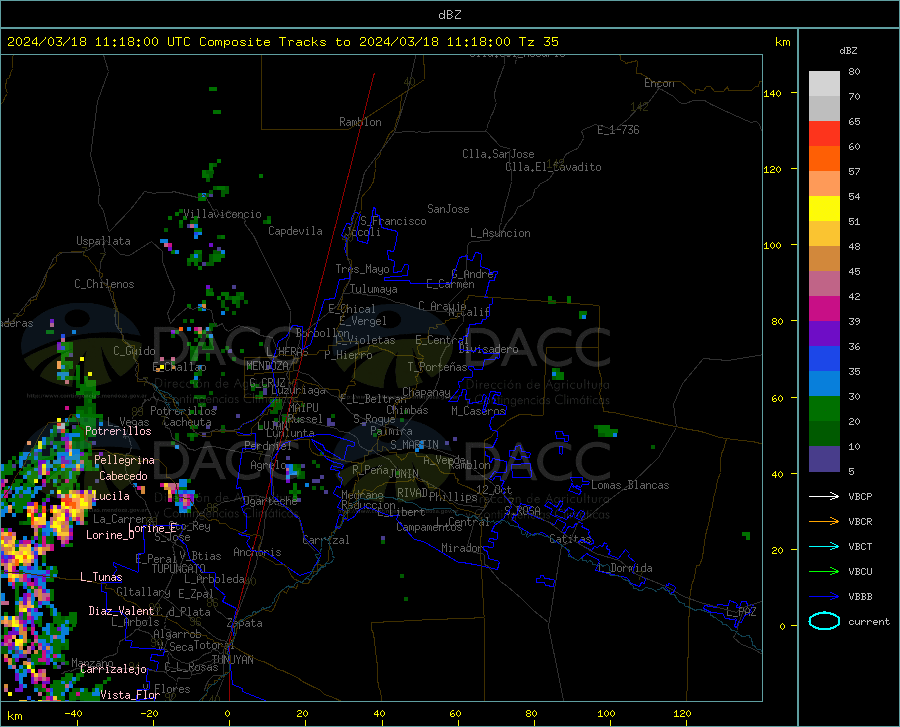Click the Vista_Flor label
The width and height of the screenshot is (900, 727).
click(x=130, y=695)
